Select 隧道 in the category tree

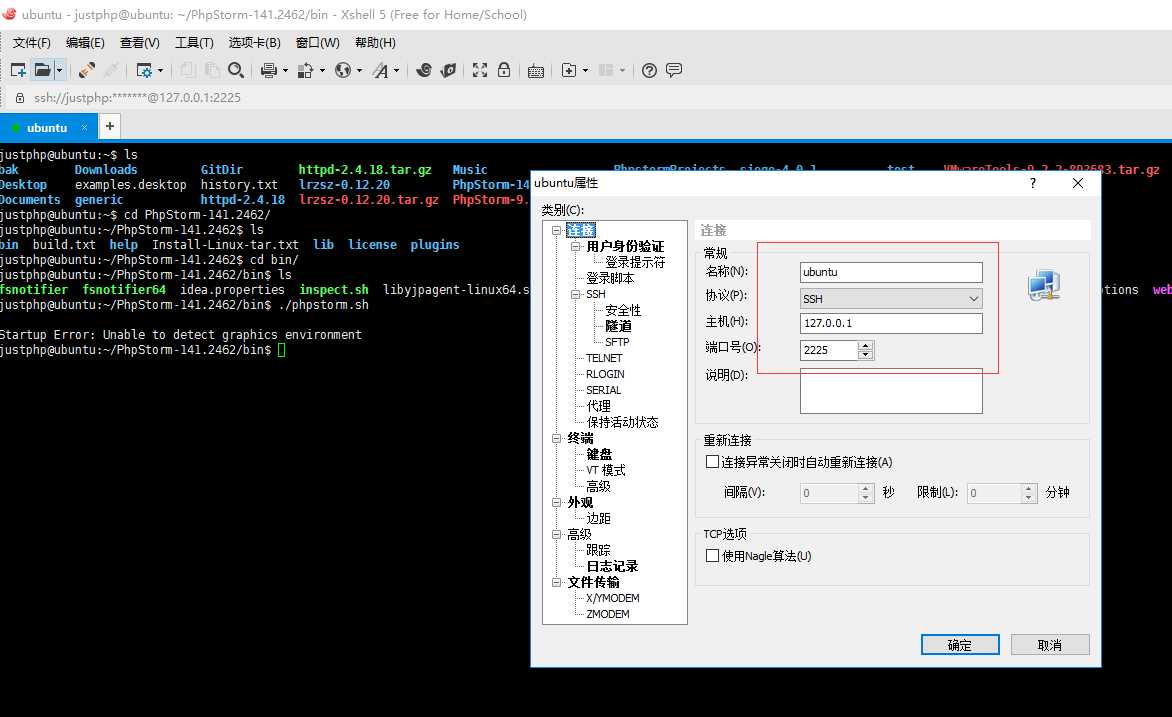click(x=618, y=327)
